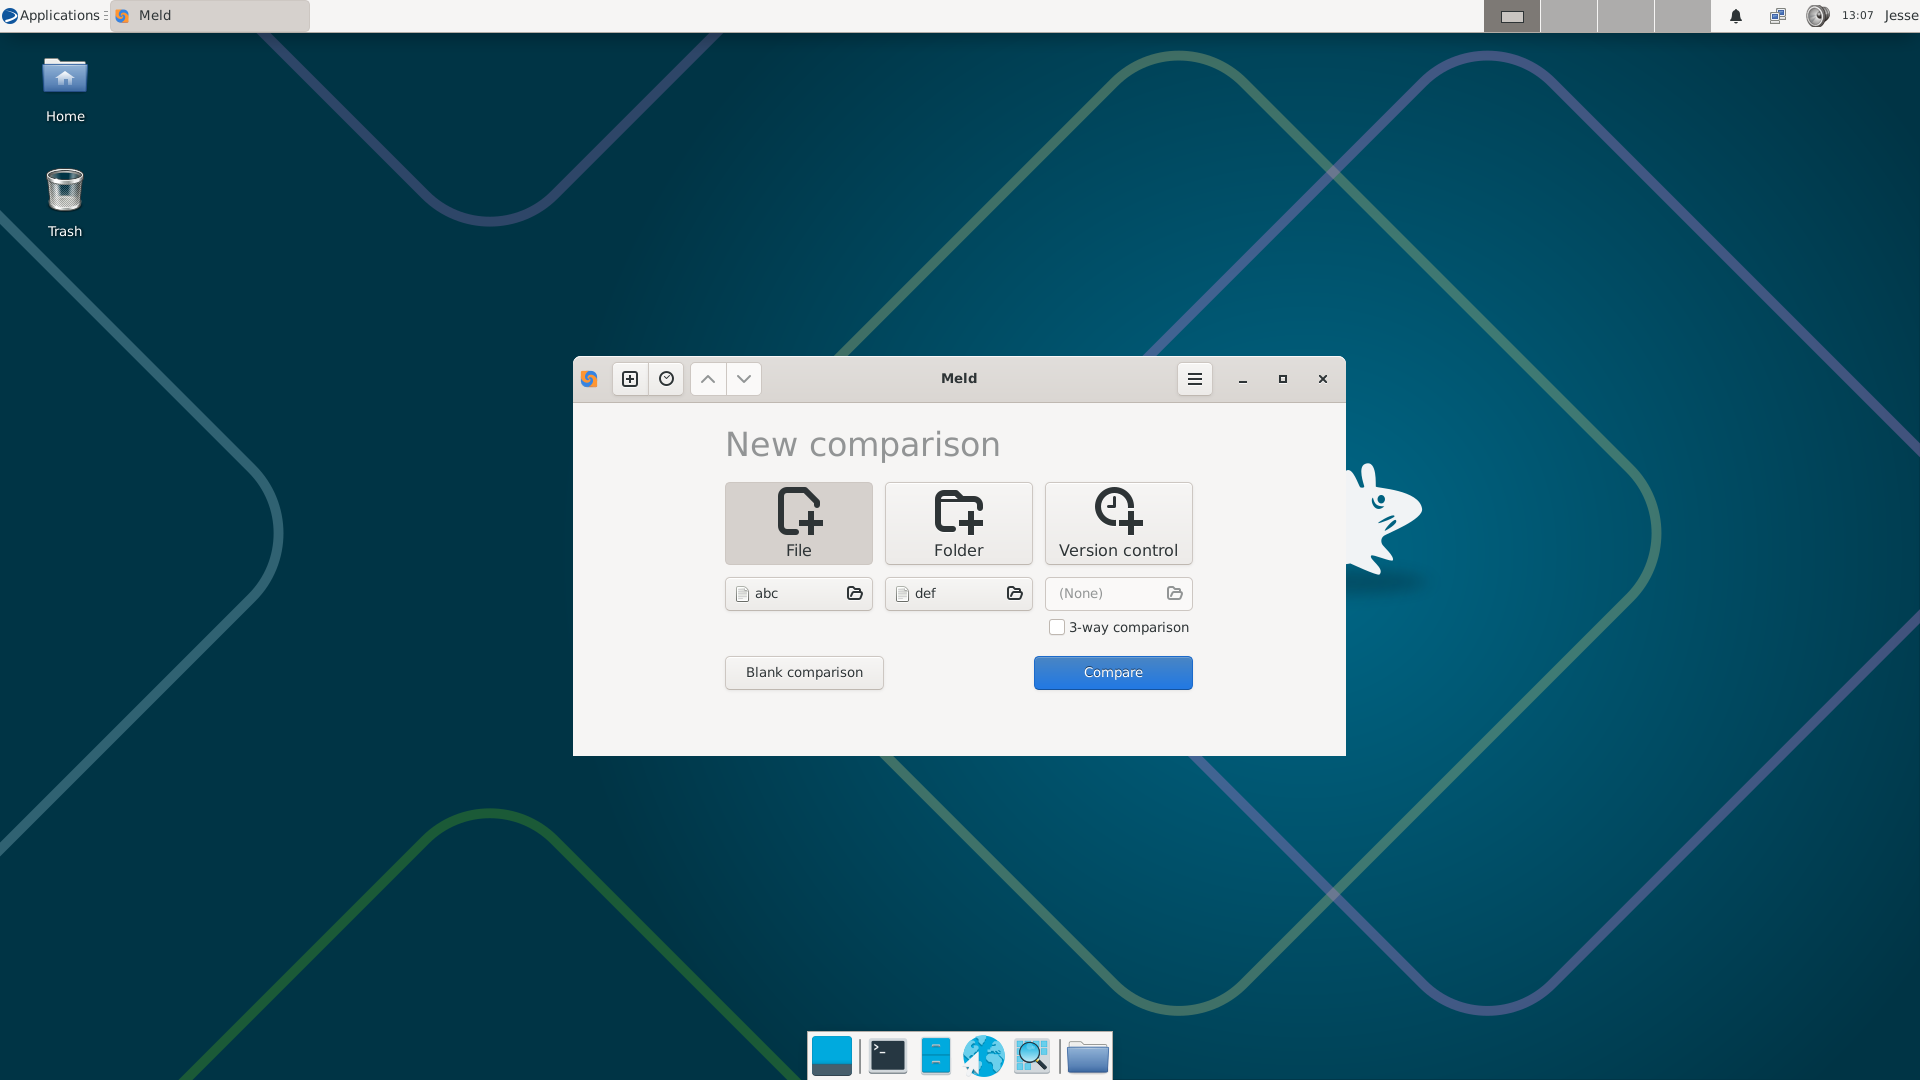Image resolution: width=1920 pixels, height=1080 pixels.
Task: Open Meld hamburger menu
Action: (1195, 379)
